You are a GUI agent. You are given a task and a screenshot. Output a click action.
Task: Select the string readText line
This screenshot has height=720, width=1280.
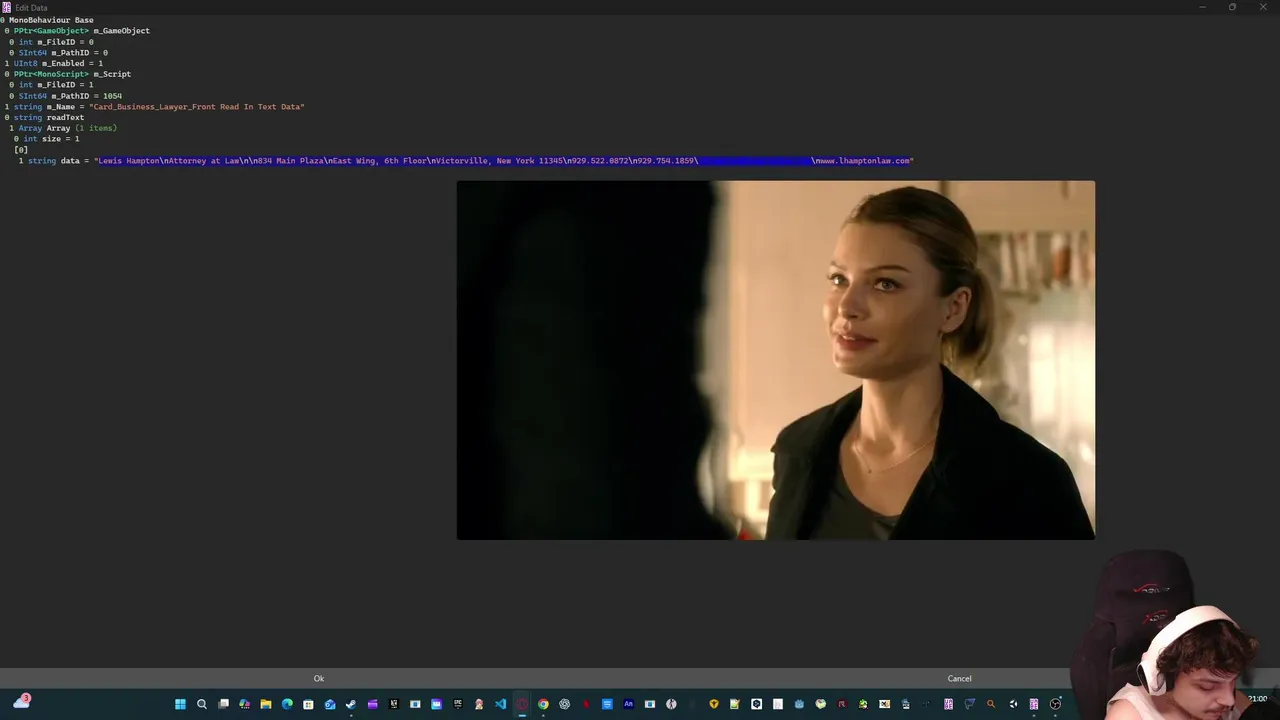pyautogui.click(x=45, y=118)
